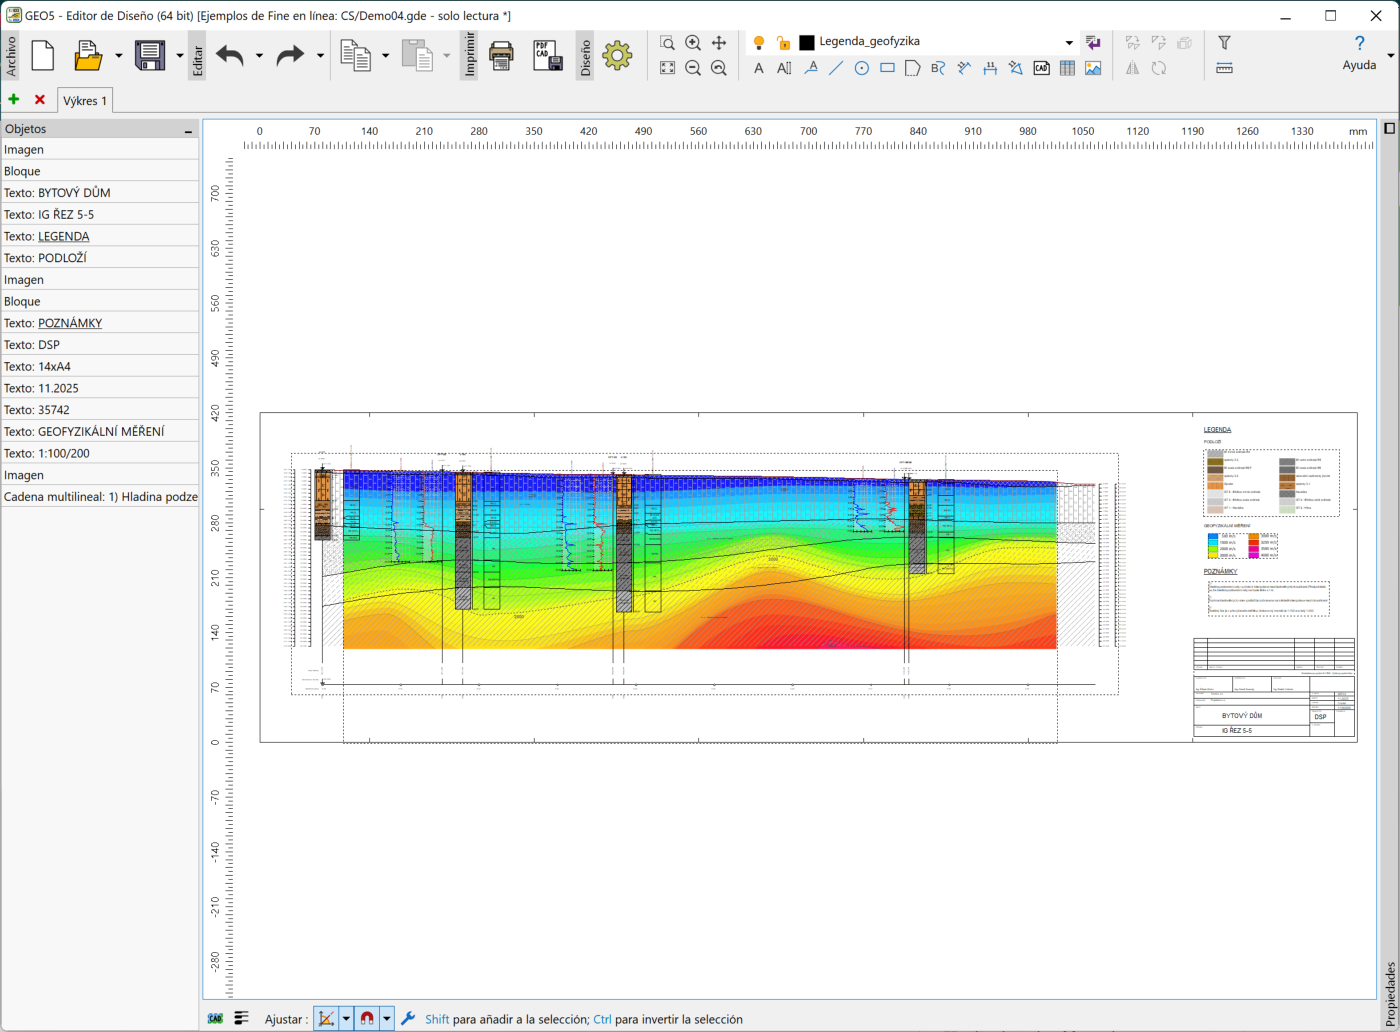Select the circle drawing tool
This screenshot has height=1032, width=1400.
(x=861, y=68)
